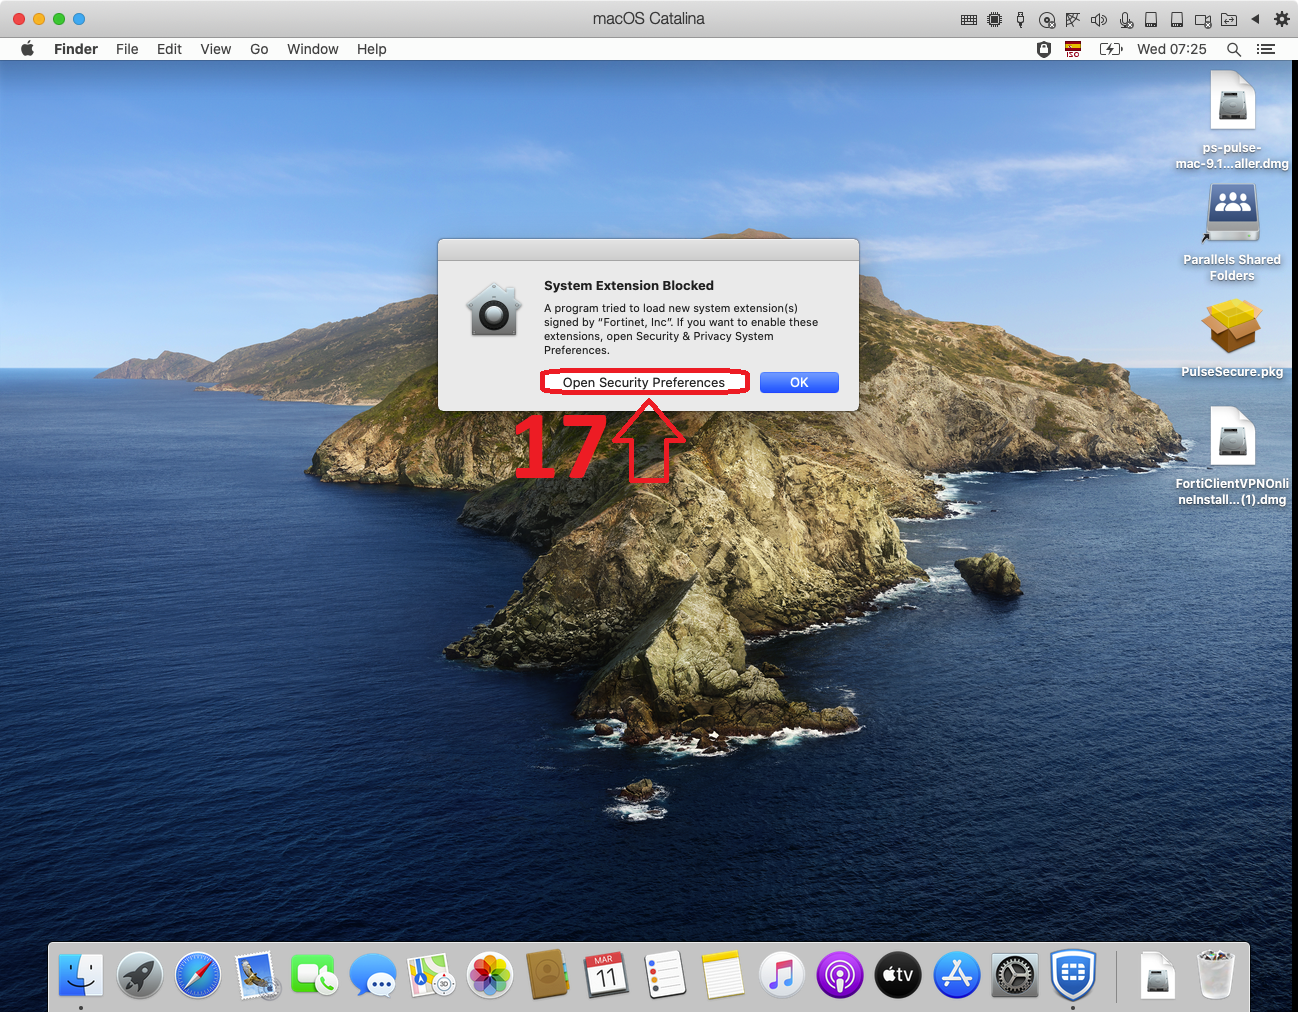Open Apple TV app in Dock
The width and height of the screenshot is (1298, 1012).
[x=898, y=975]
